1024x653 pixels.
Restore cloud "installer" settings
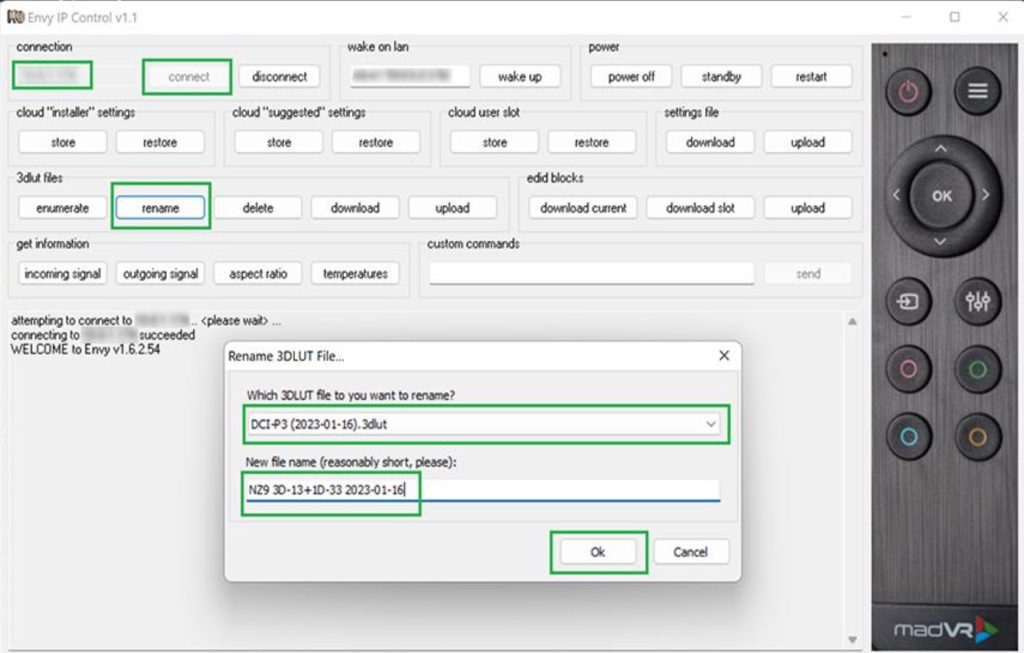tap(160, 142)
